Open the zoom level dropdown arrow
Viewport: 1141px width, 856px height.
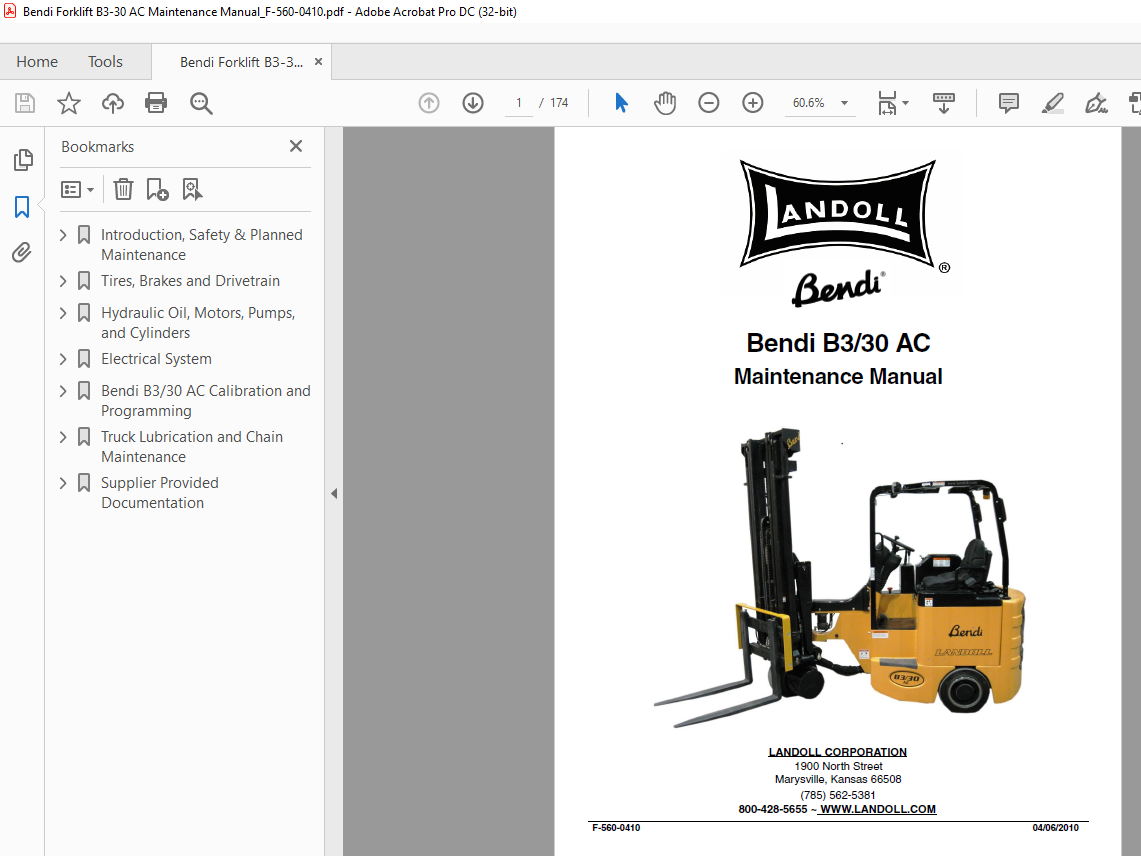click(844, 103)
